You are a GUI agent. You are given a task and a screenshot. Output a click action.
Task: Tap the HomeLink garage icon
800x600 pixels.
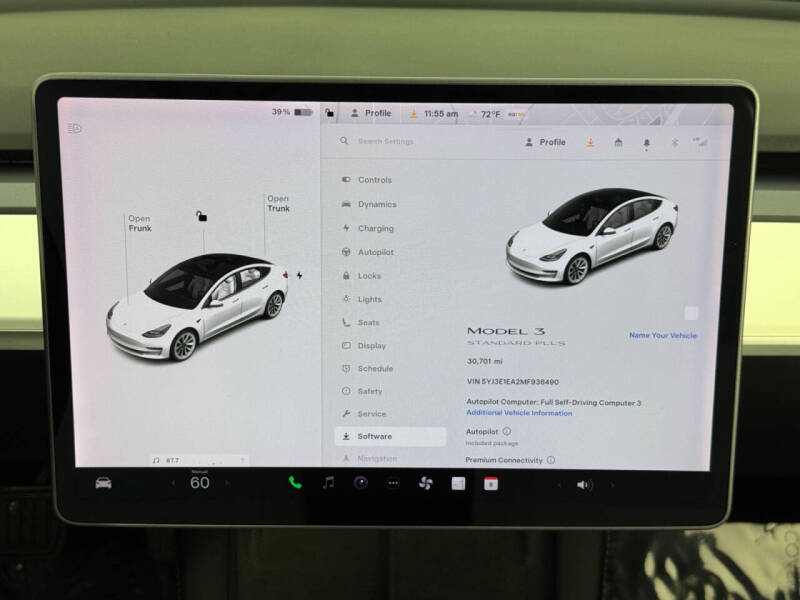pos(618,143)
